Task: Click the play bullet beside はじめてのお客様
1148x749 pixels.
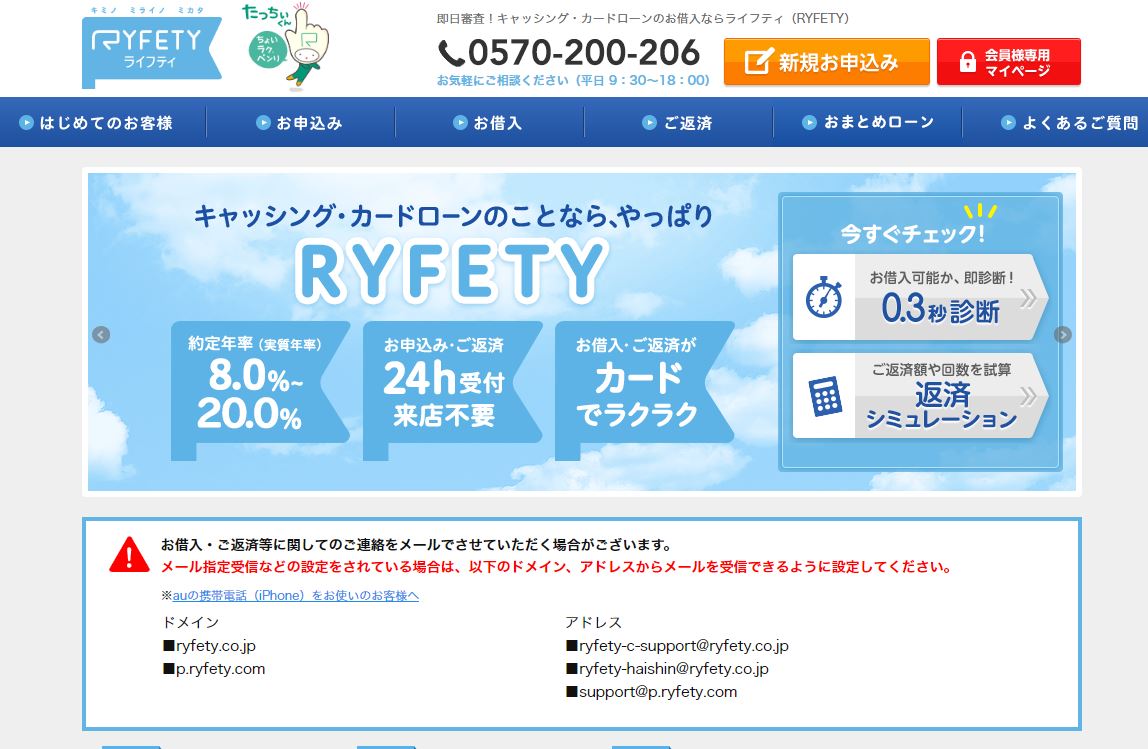Action: tap(26, 122)
